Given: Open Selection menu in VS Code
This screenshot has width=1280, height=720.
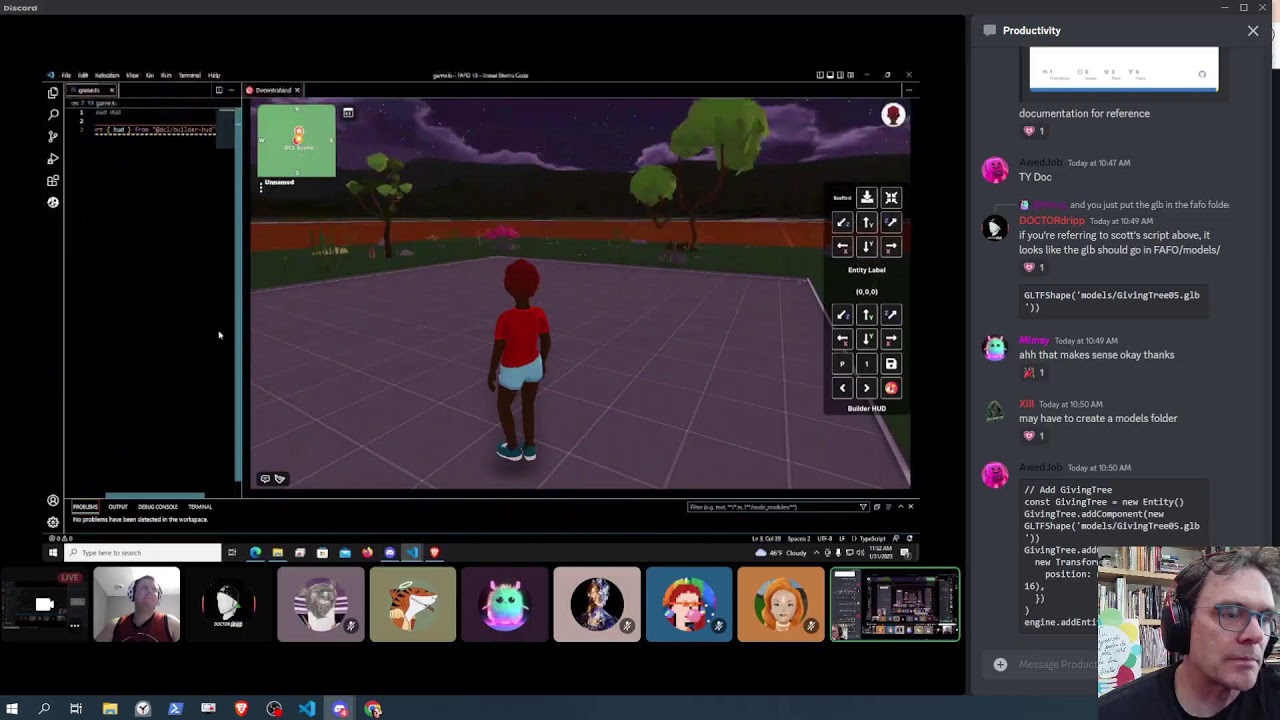Looking at the screenshot, I should tap(107, 75).
